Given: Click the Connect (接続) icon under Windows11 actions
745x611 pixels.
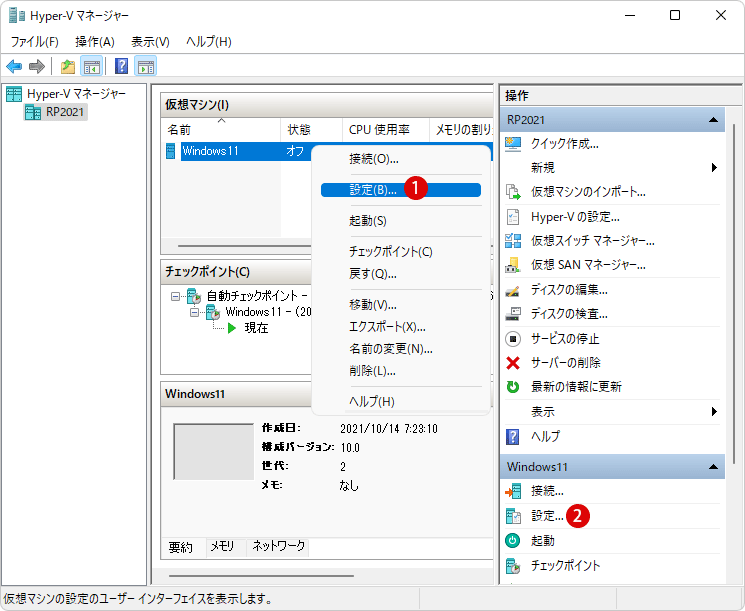Looking at the screenshot, I should [513, 491].
